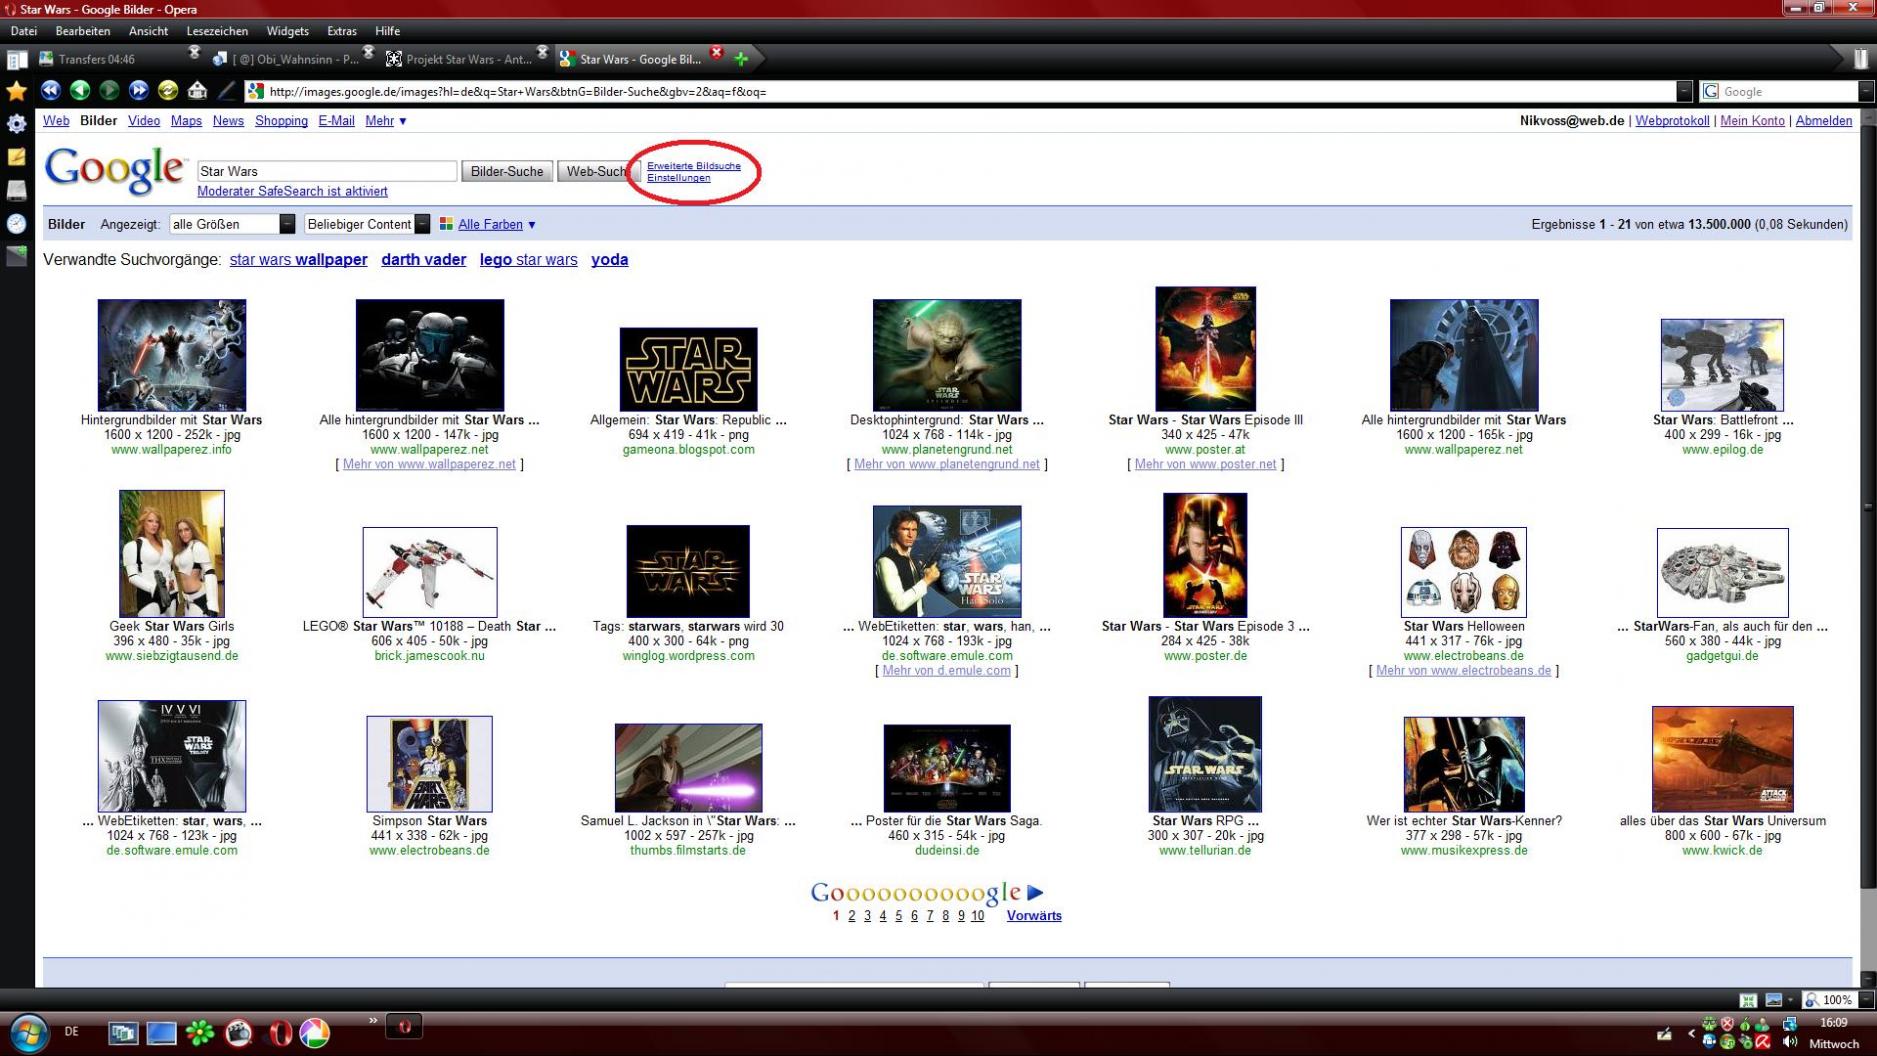Click the volume speaker tray icon
1877x1056 pixels.
point(1790,1042)
